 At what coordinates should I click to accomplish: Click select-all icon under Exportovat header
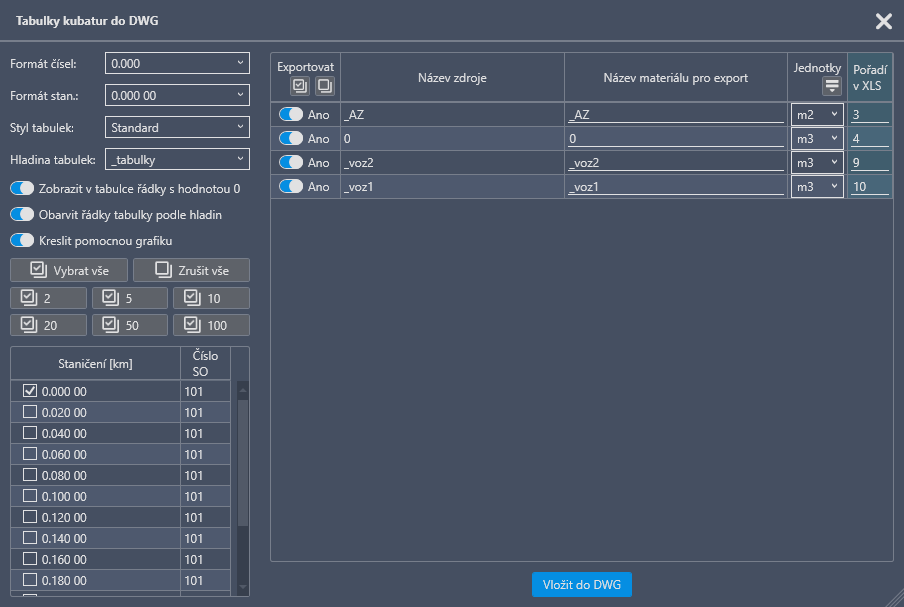299,86
